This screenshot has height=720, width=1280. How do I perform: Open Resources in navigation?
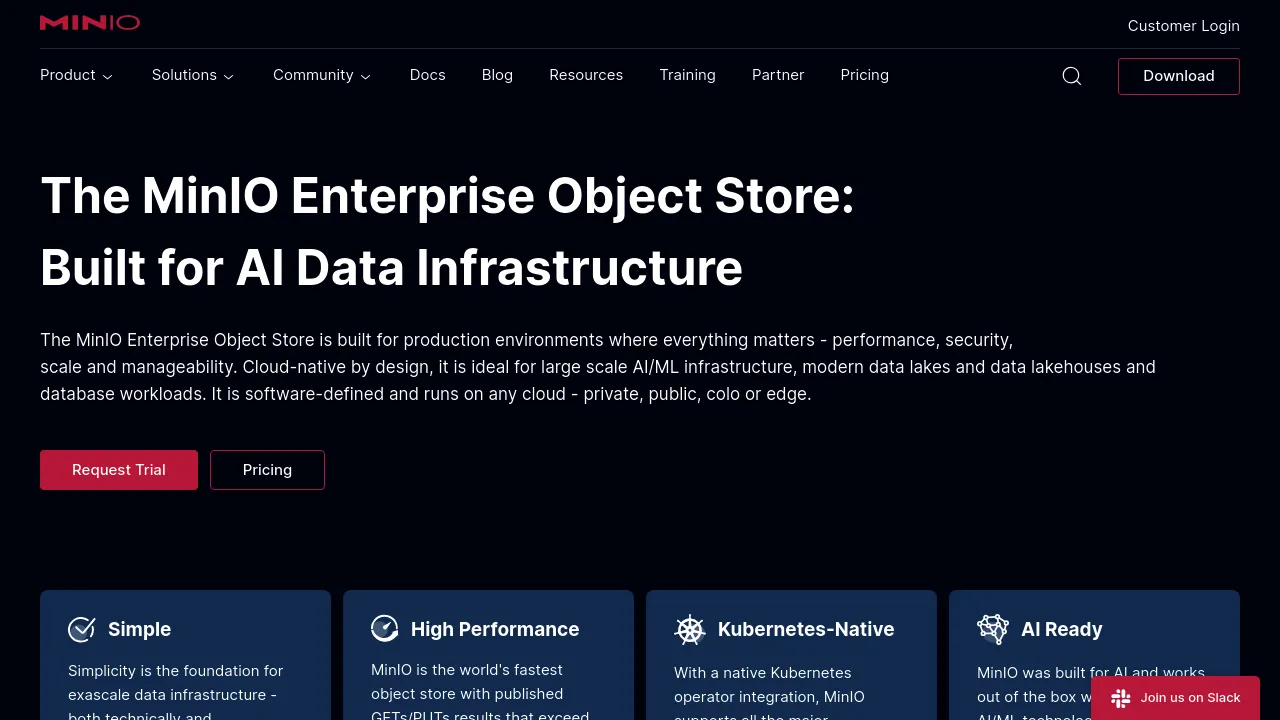(586, 75)
